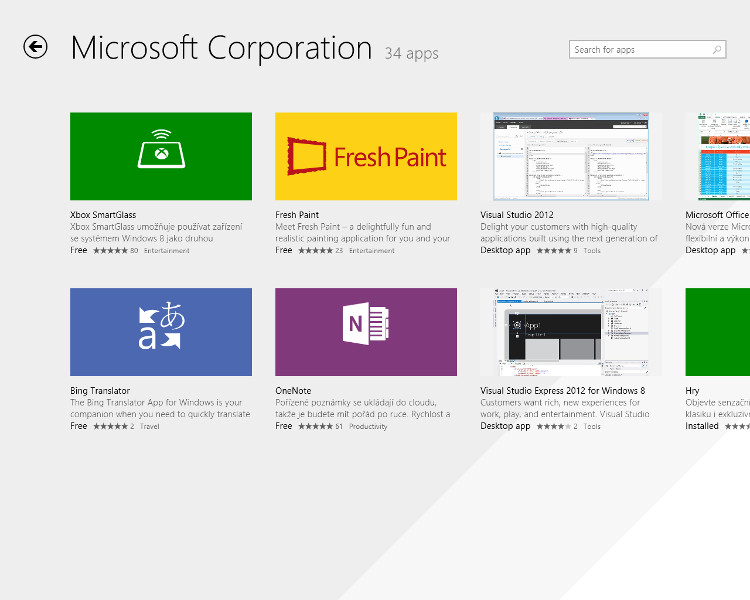Click the star rating under Xbox SmartGlass
Image resolution: width=750 pixels, height=600 pixels.
110,250
